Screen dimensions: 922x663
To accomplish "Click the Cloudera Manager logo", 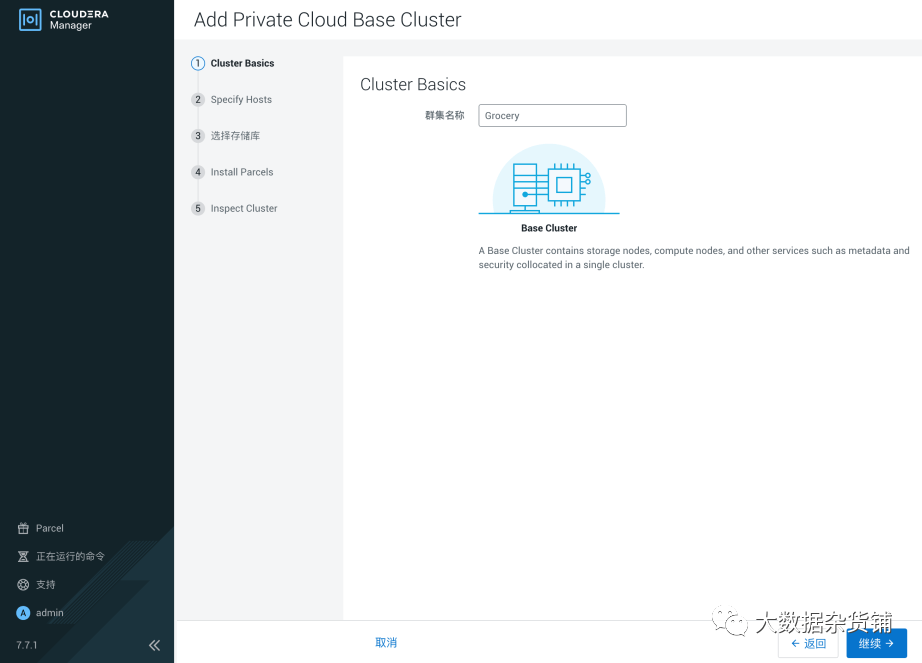I will [63, 19].
